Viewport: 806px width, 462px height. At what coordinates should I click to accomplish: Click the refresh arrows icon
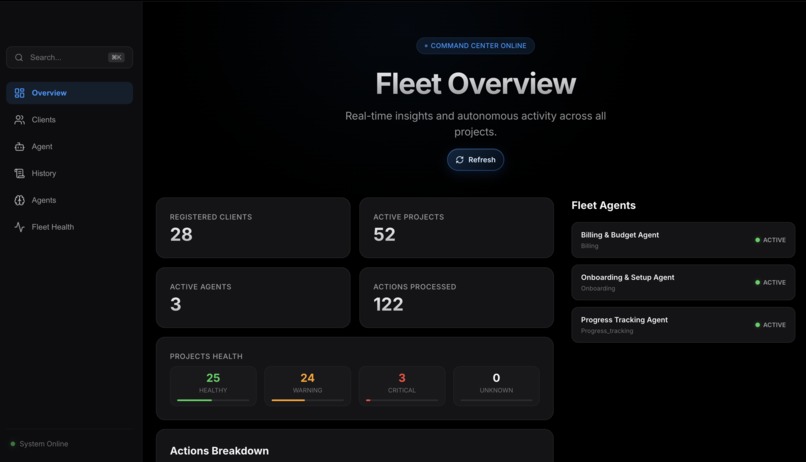click(460, 160)
